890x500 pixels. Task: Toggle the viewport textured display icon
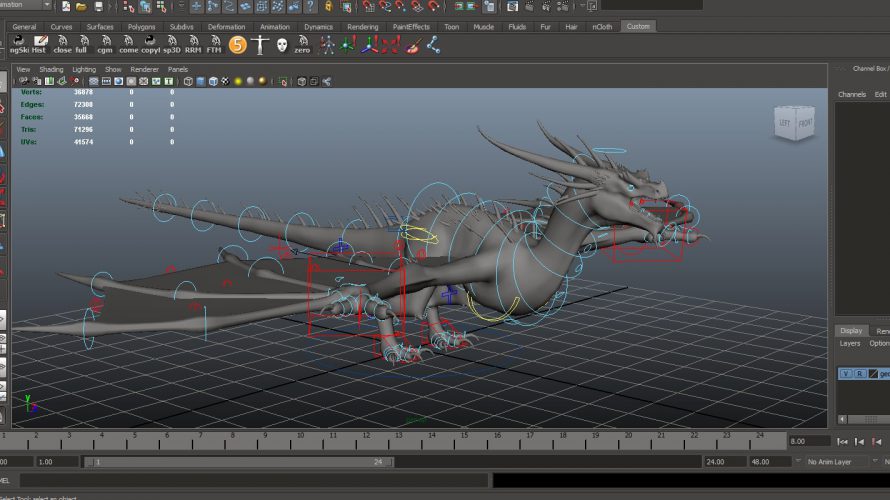click(226, 81)
